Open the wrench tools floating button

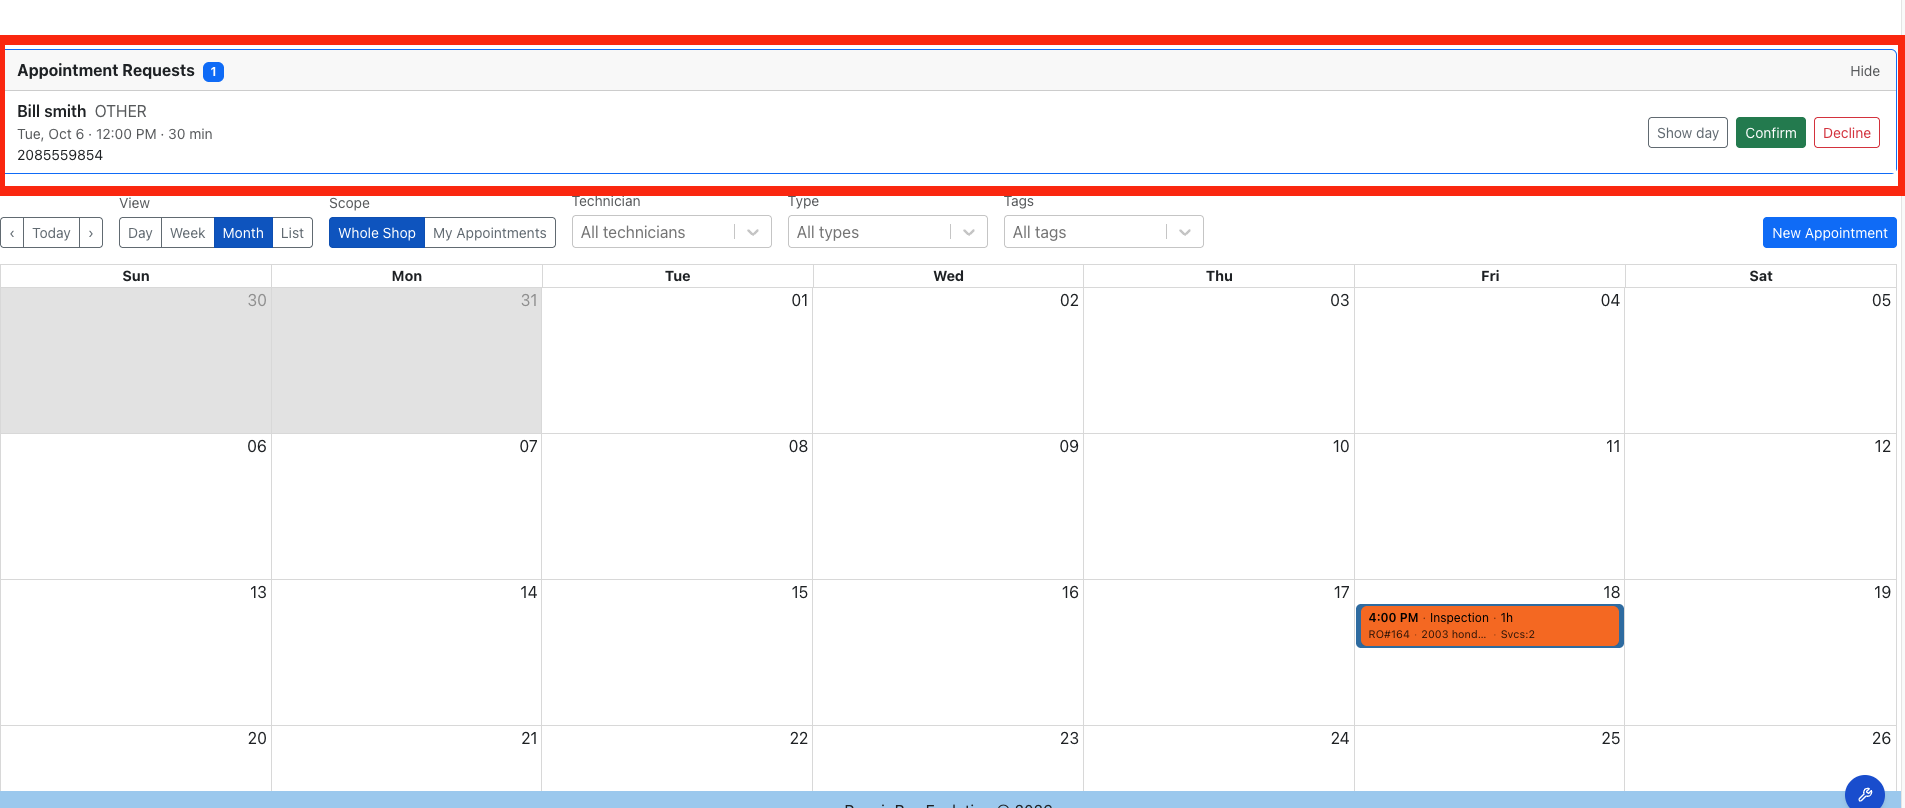(x=1864, y=794)
